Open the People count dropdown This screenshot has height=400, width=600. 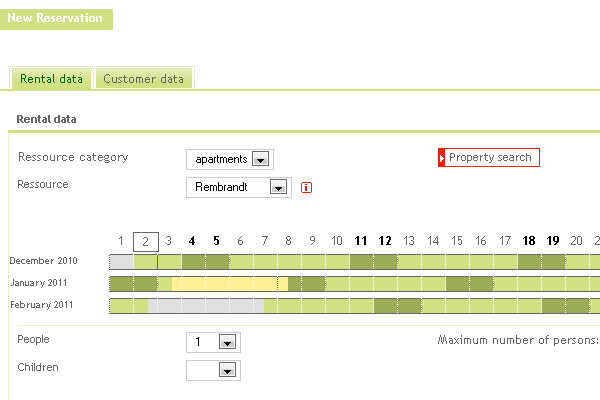[x=227, y=342]
